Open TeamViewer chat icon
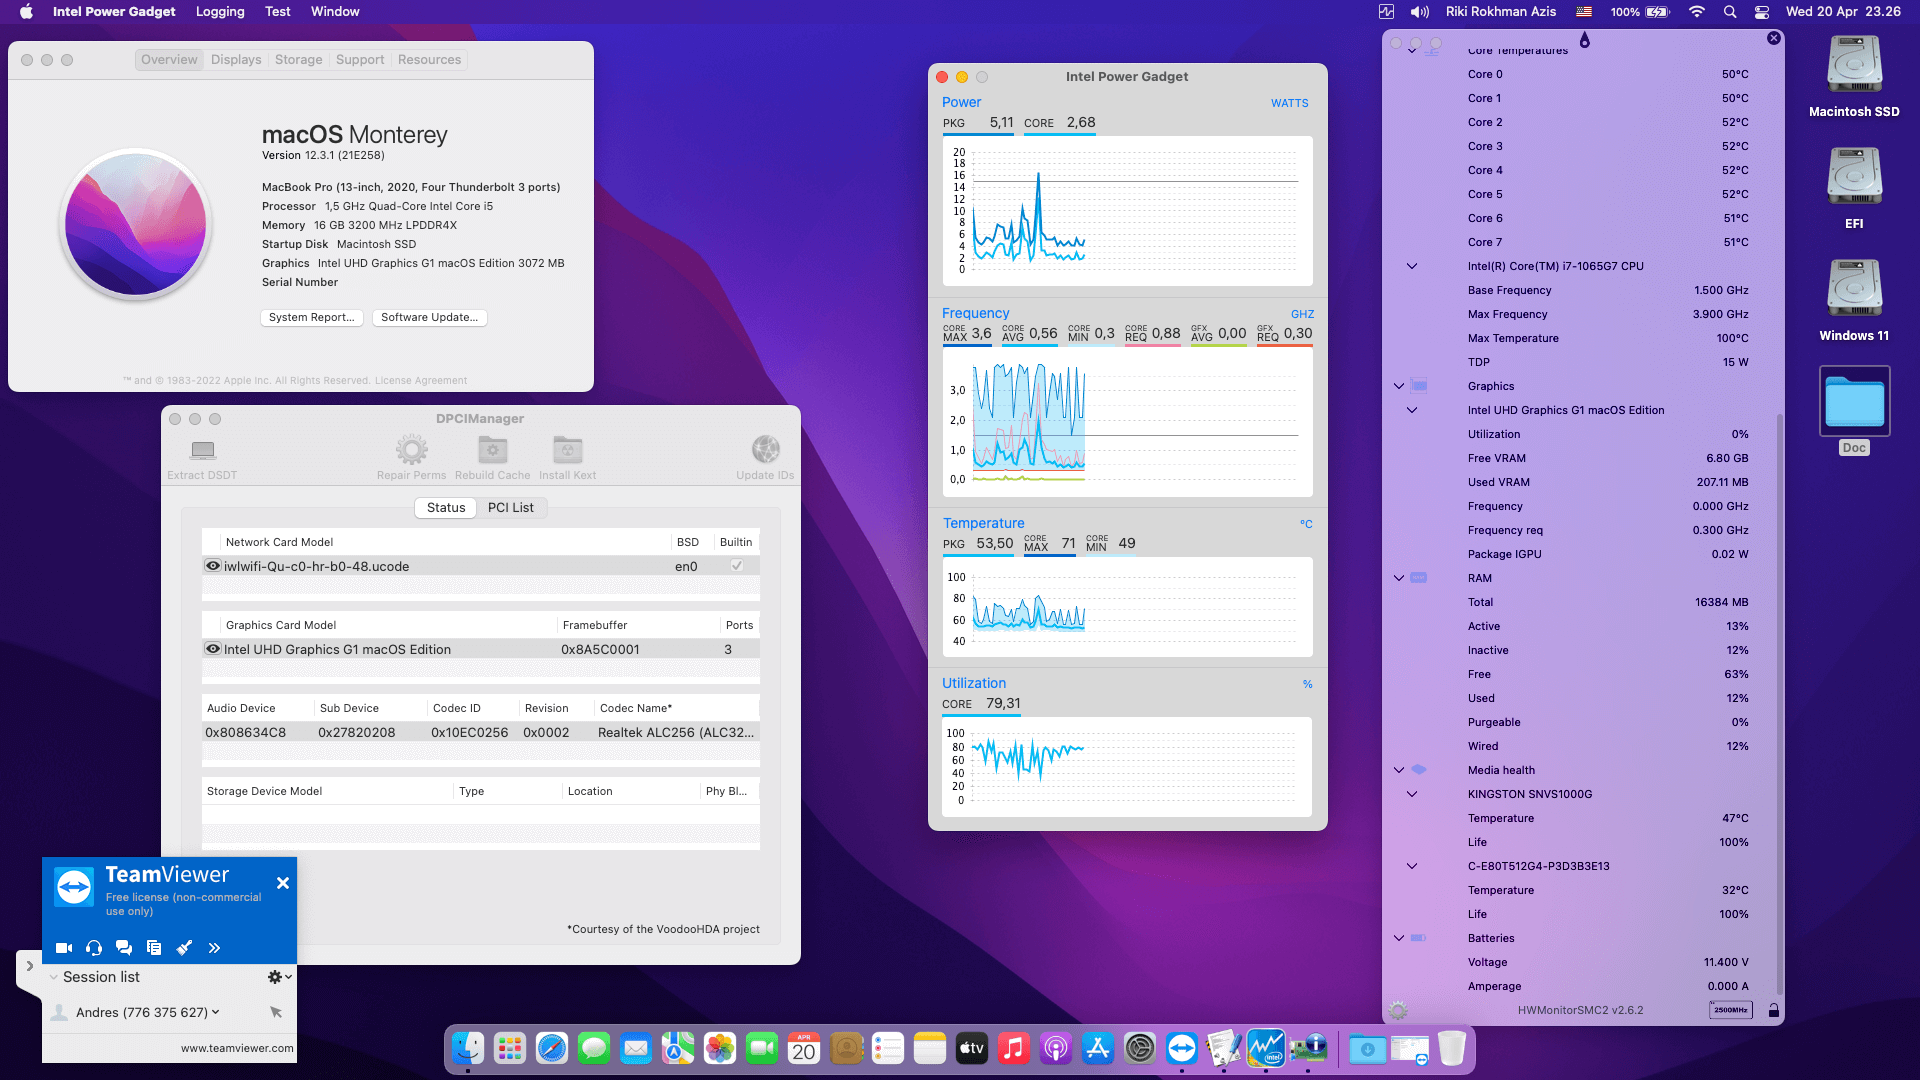 pyautogui.click(x=124, y=948)
